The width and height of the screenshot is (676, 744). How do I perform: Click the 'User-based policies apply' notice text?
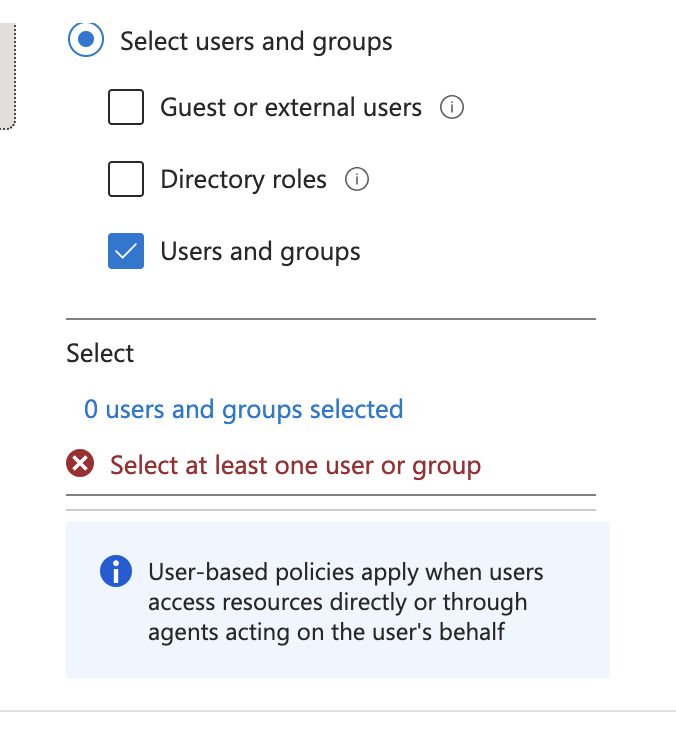click(346, 602)
